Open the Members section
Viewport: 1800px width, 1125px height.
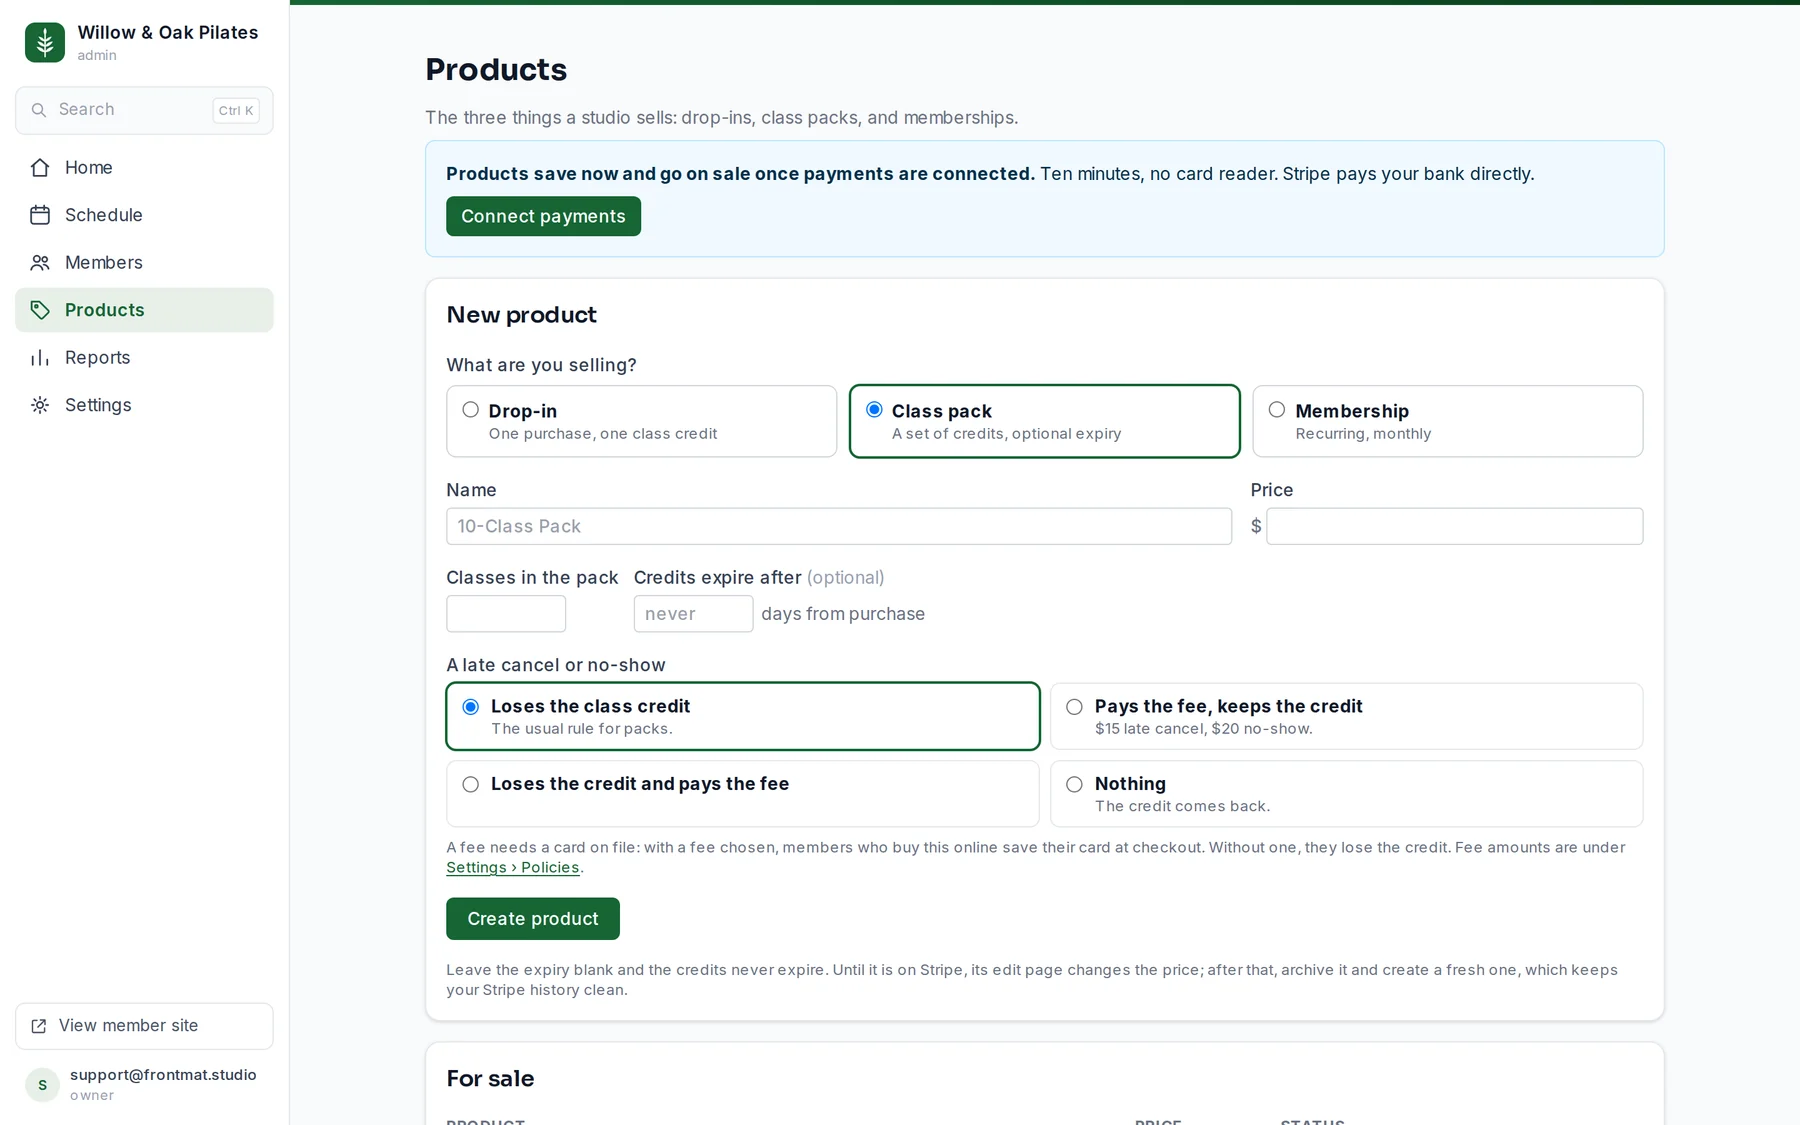pos(144,263)
